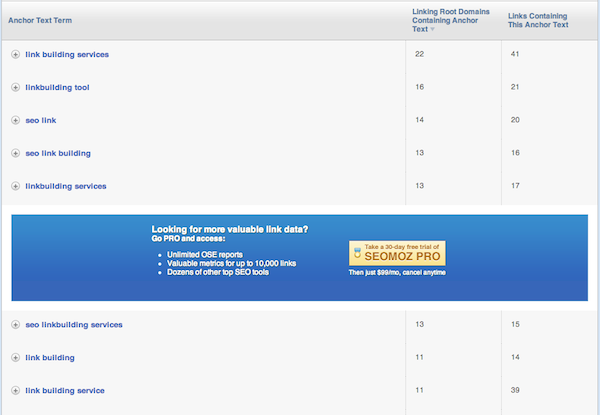Click 'Dozens of other top SEO tools' bullet
The height and width of the screenshot is (415, 600).
tap(218, 272)
